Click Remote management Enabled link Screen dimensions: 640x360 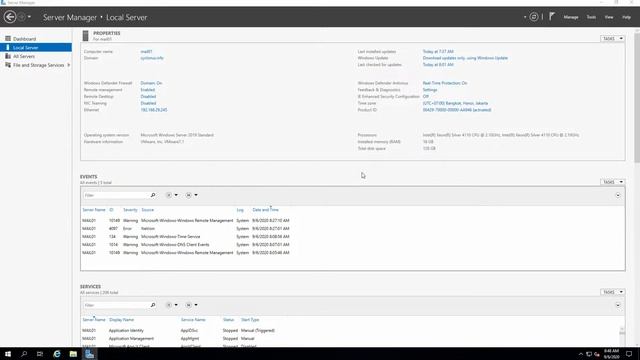147,90
